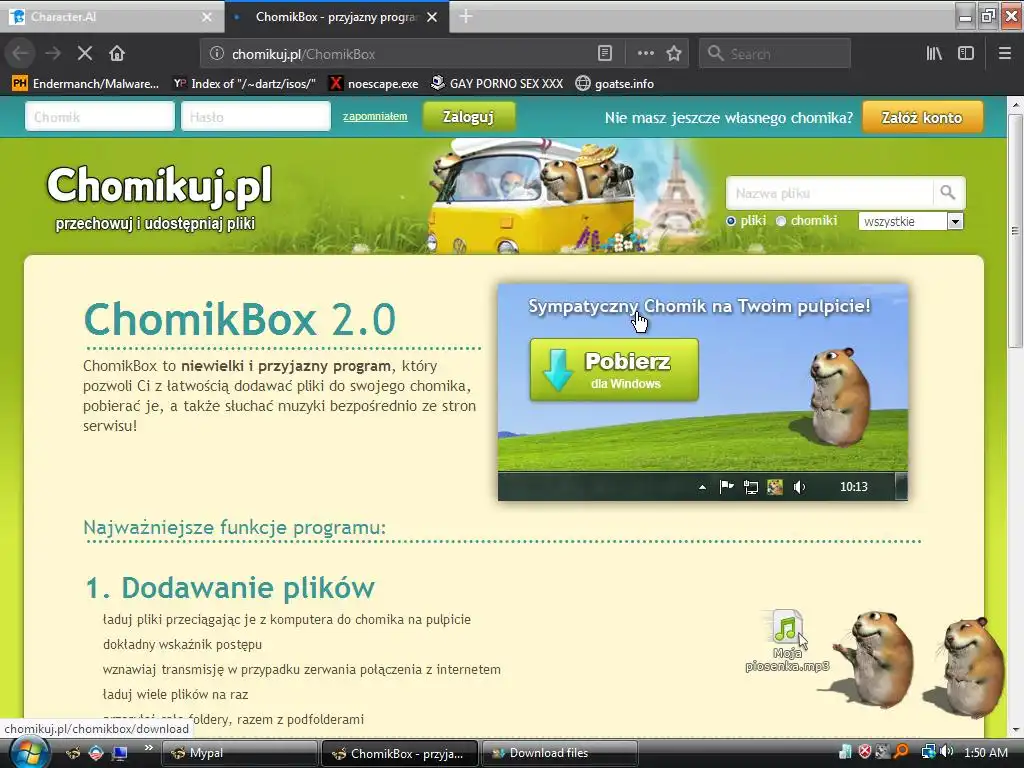This screenshot has height=768, width=1024.
Task: Click the address bar URL chomikuj.pl/ChomikBox
Action: [x=304, y=54]
